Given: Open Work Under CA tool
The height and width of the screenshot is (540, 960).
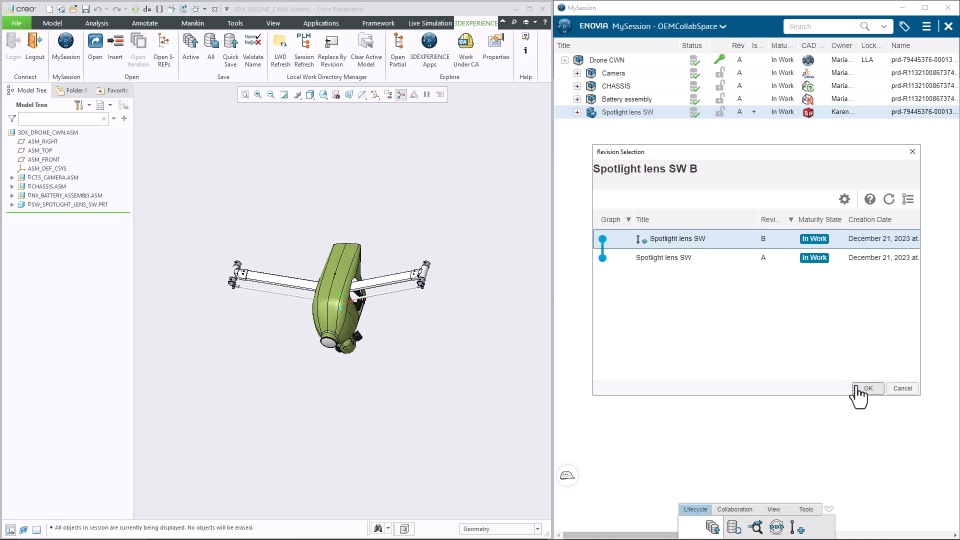Looking at the screenshot, I should click(x=466, y=50).
